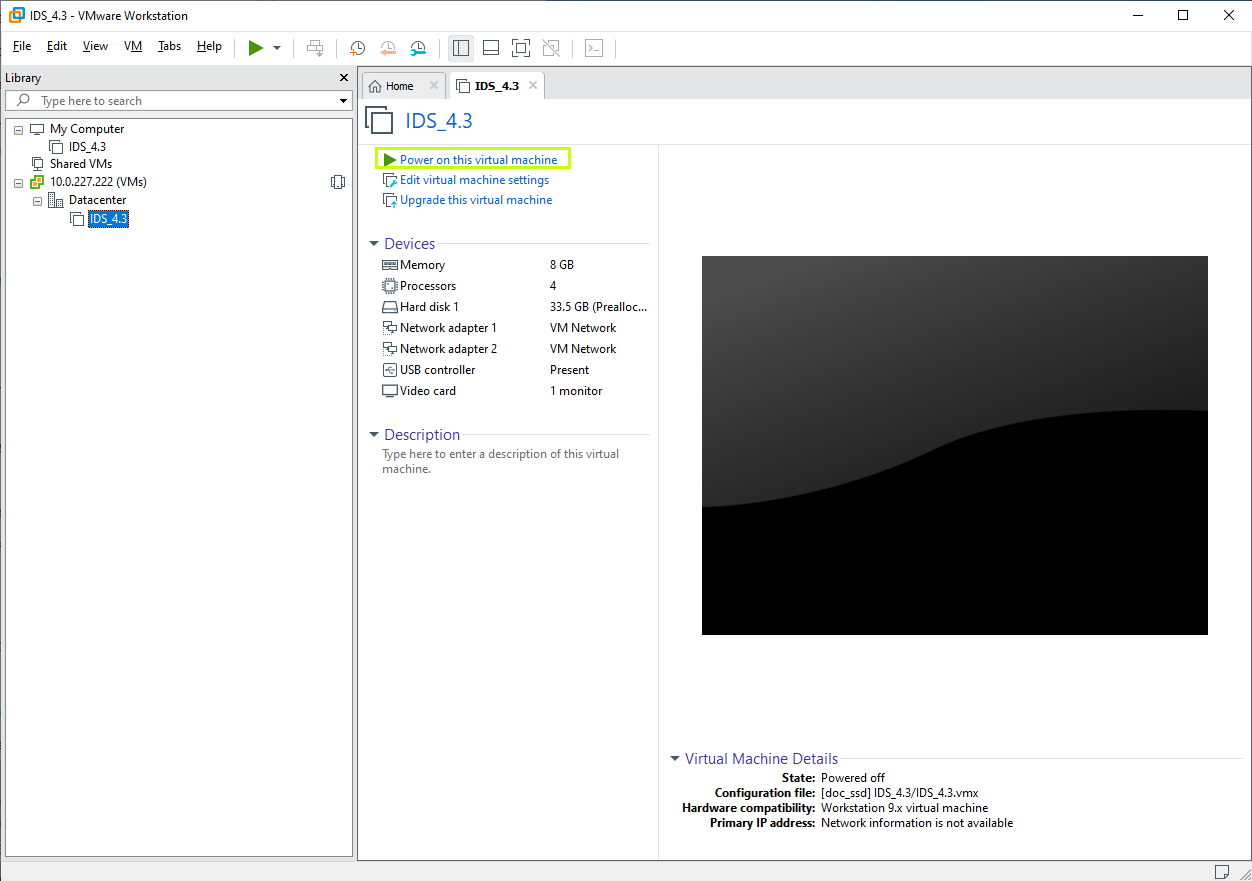Select IDS_4.3 under Datacenter
This screenshot has width=1252, height=881.
tap(108, 219)
